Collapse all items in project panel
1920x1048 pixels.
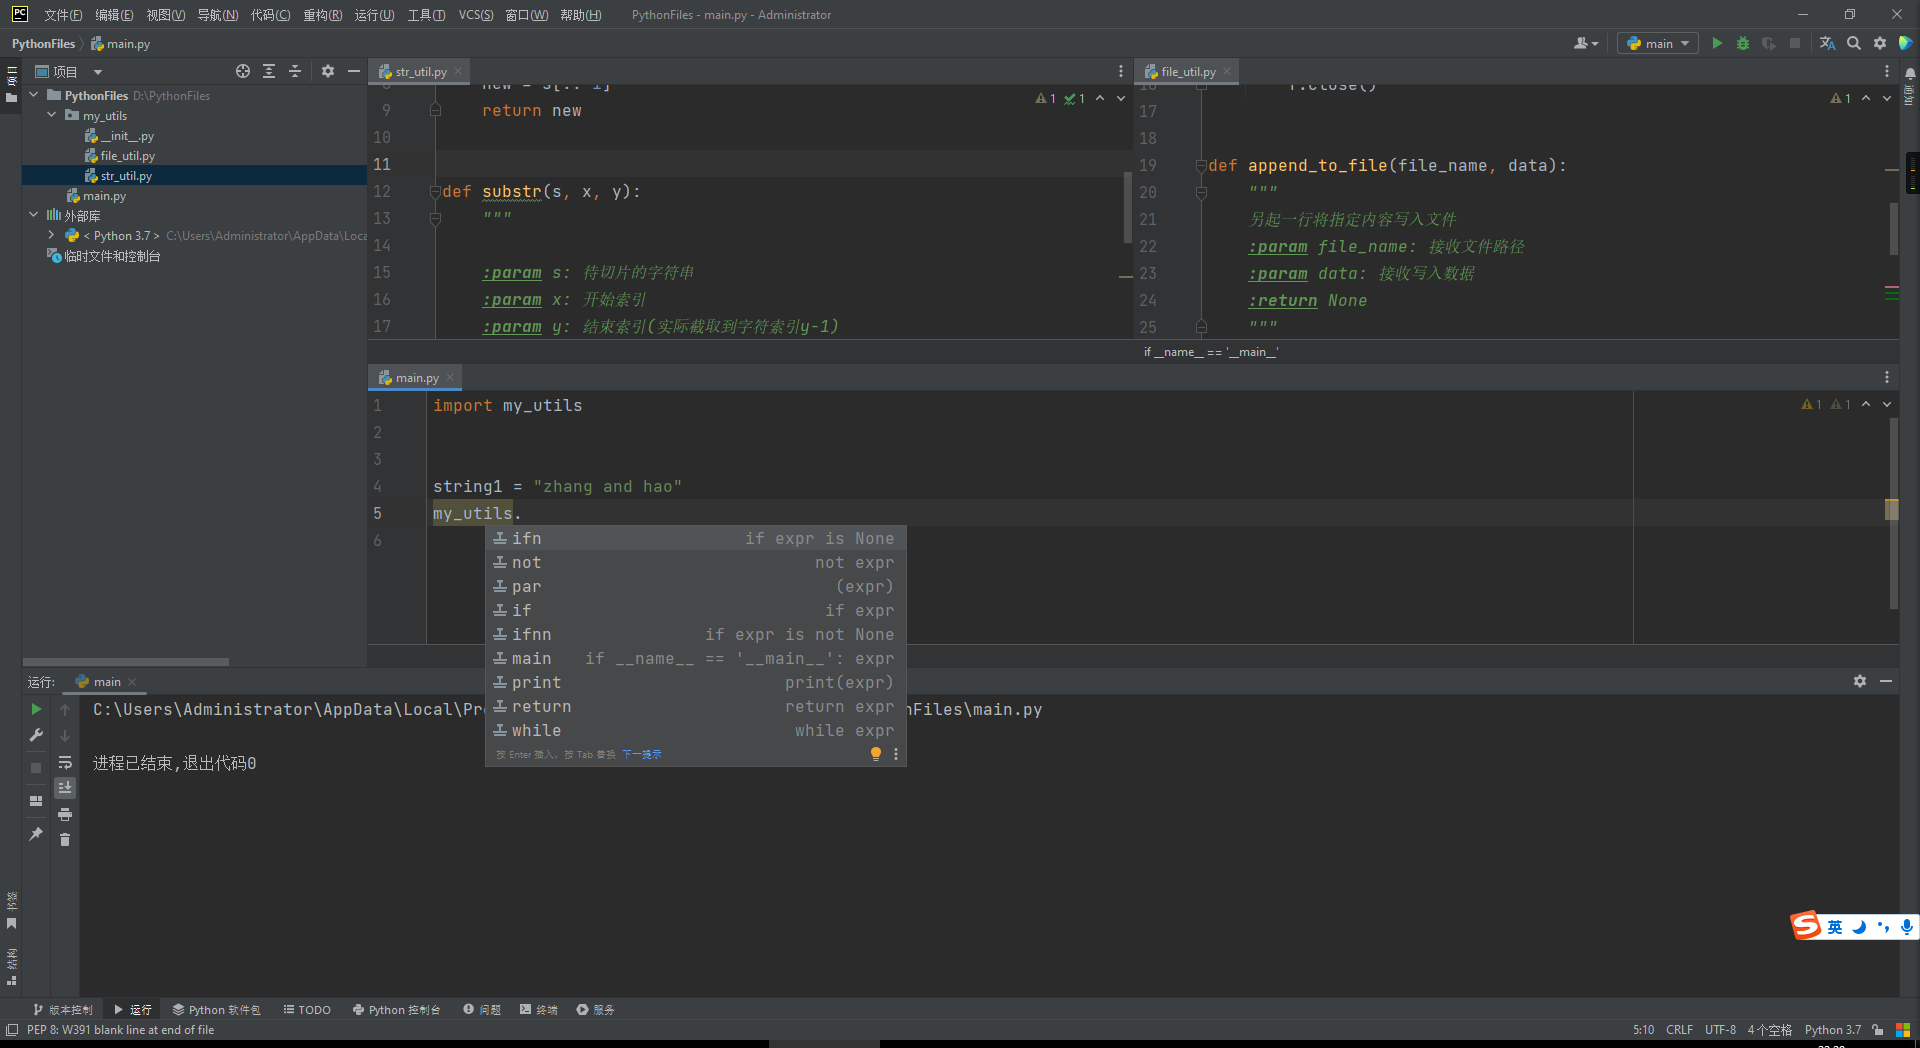[295, 71]
